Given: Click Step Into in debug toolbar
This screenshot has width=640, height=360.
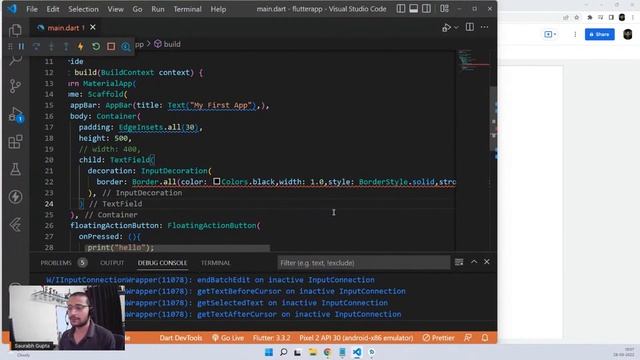Looking at the screenshot, I should 51,47.
